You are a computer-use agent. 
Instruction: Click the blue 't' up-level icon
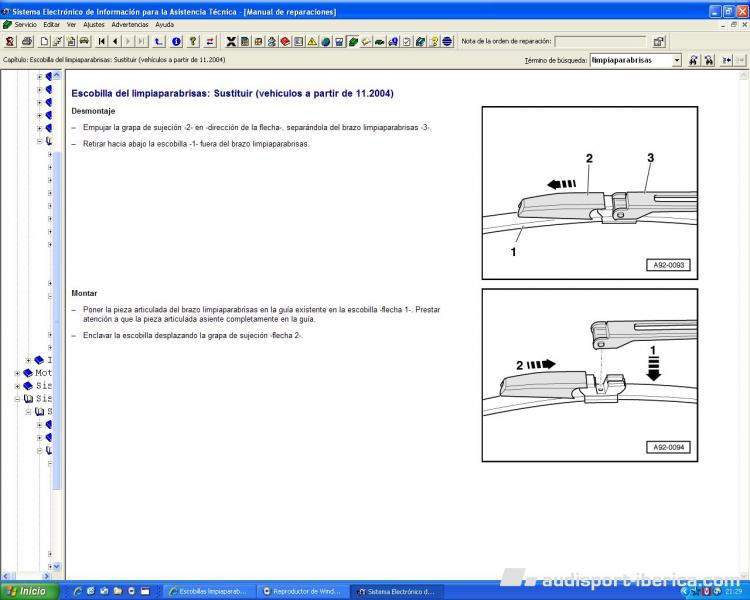click(159, 42)
